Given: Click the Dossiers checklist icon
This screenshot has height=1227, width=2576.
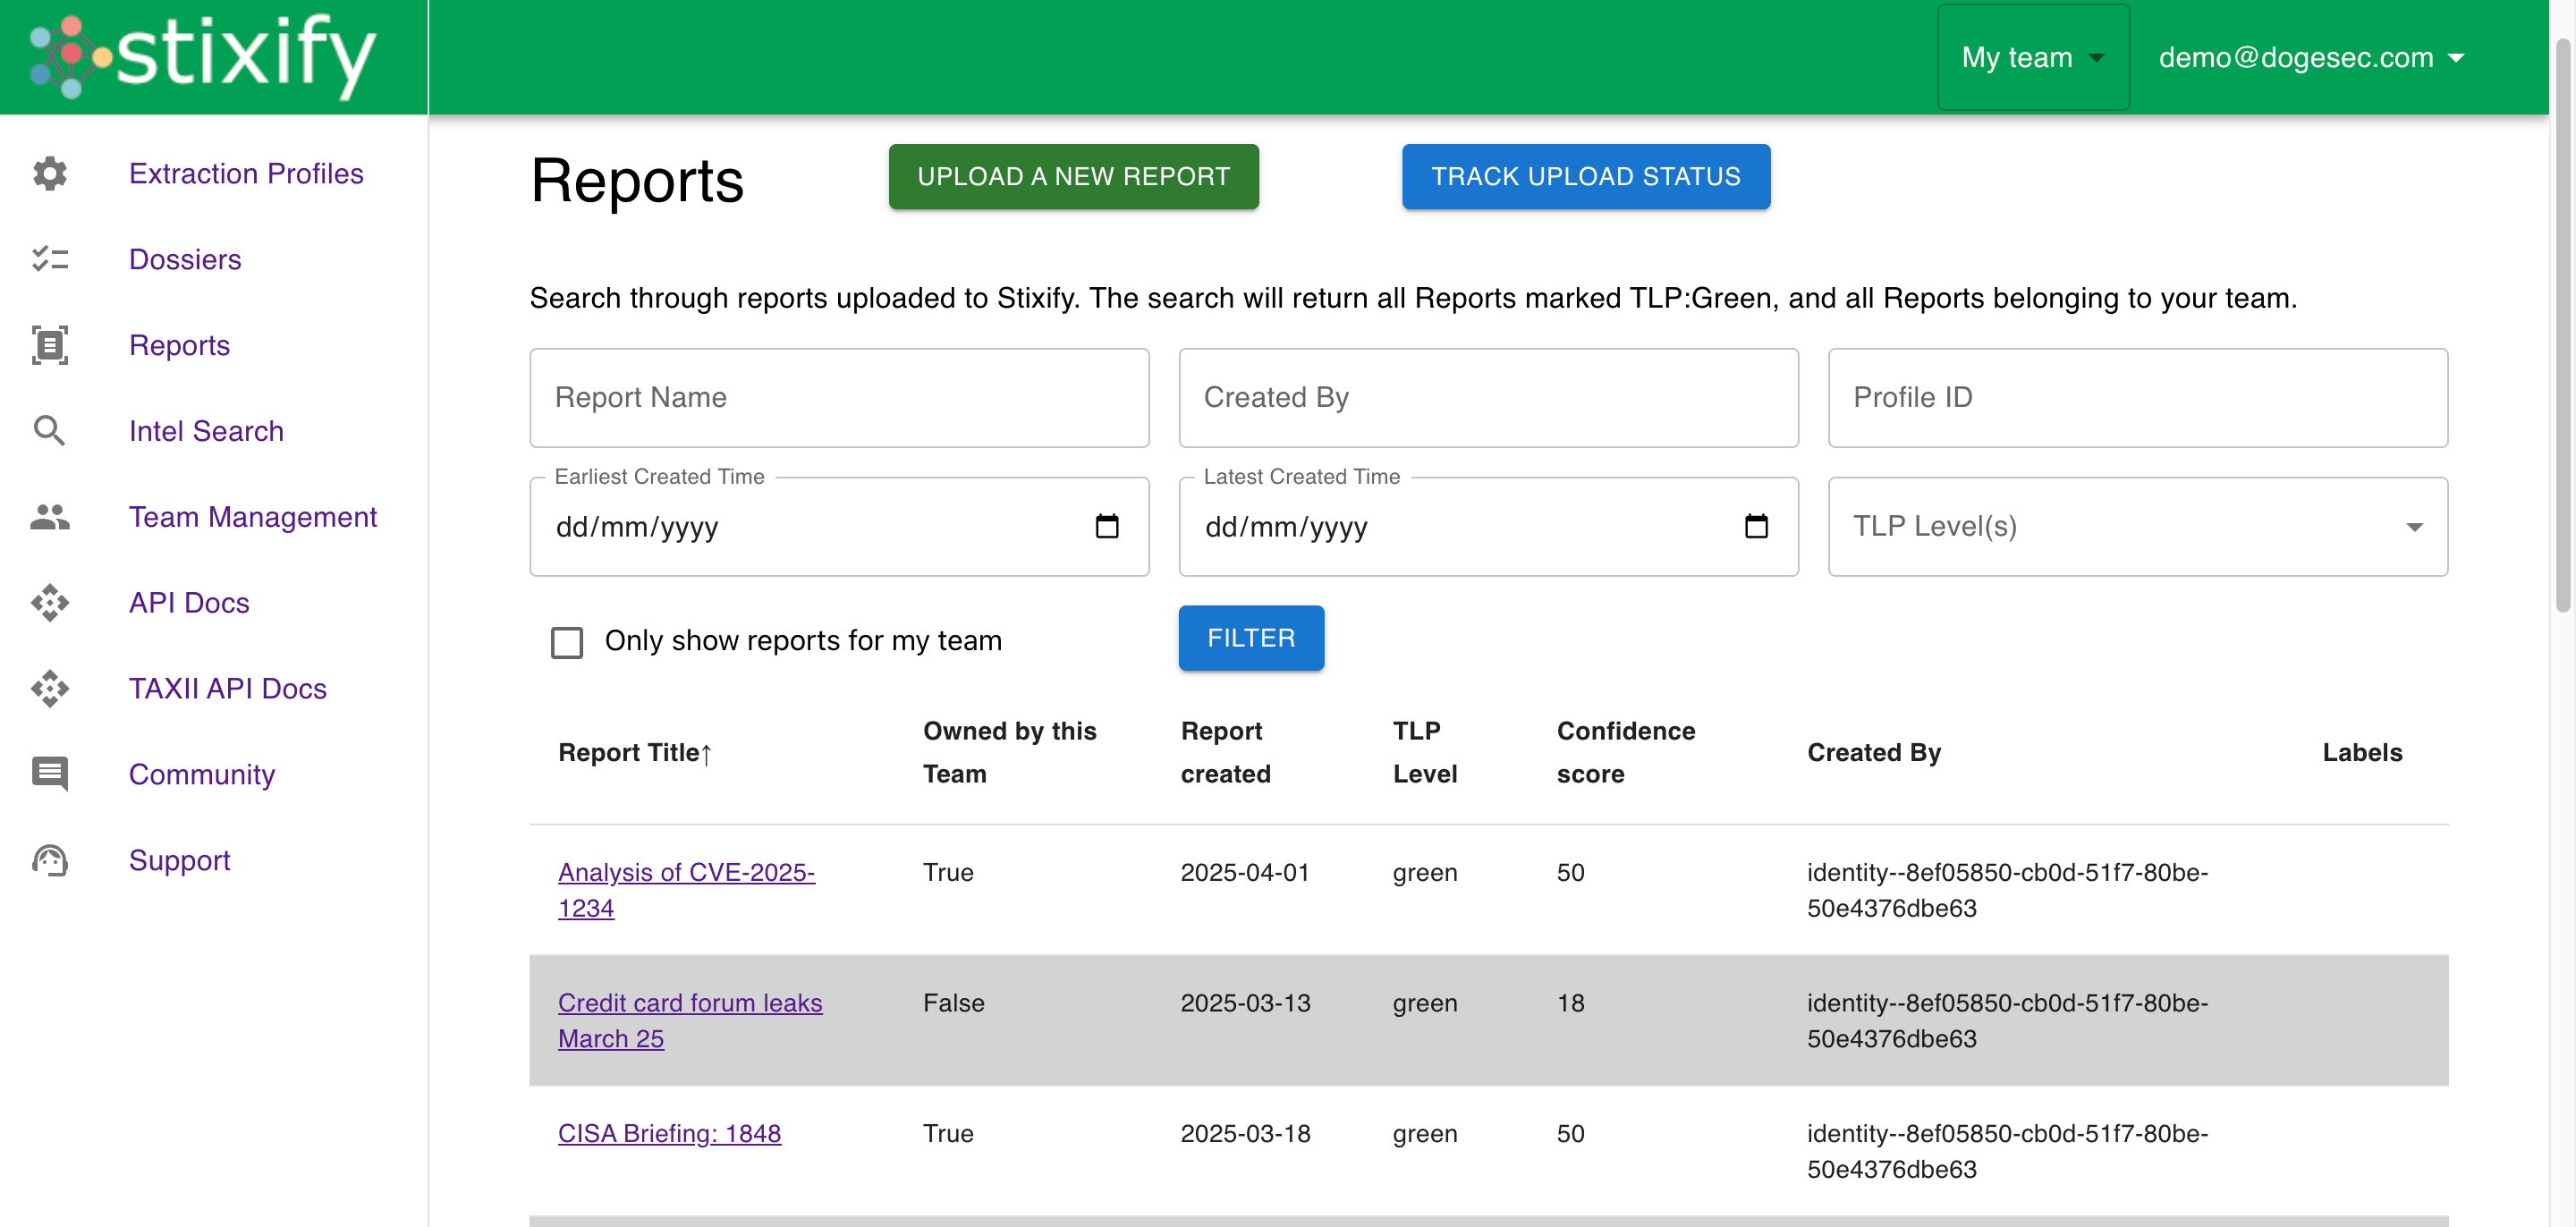Looking at the screenshot, I should pos(50,259).
